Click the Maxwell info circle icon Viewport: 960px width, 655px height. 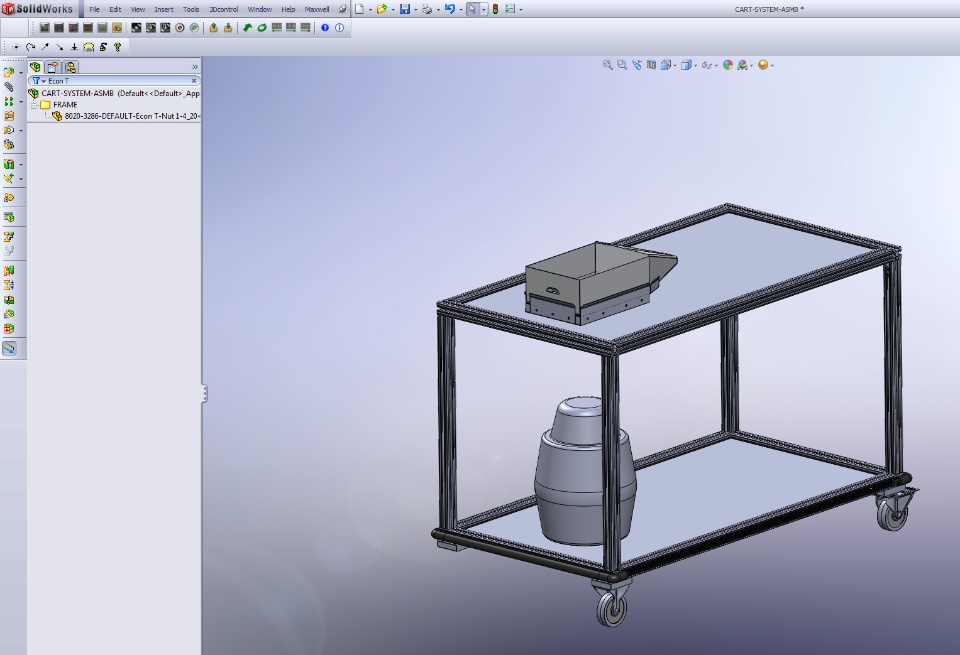coord(340,28)
